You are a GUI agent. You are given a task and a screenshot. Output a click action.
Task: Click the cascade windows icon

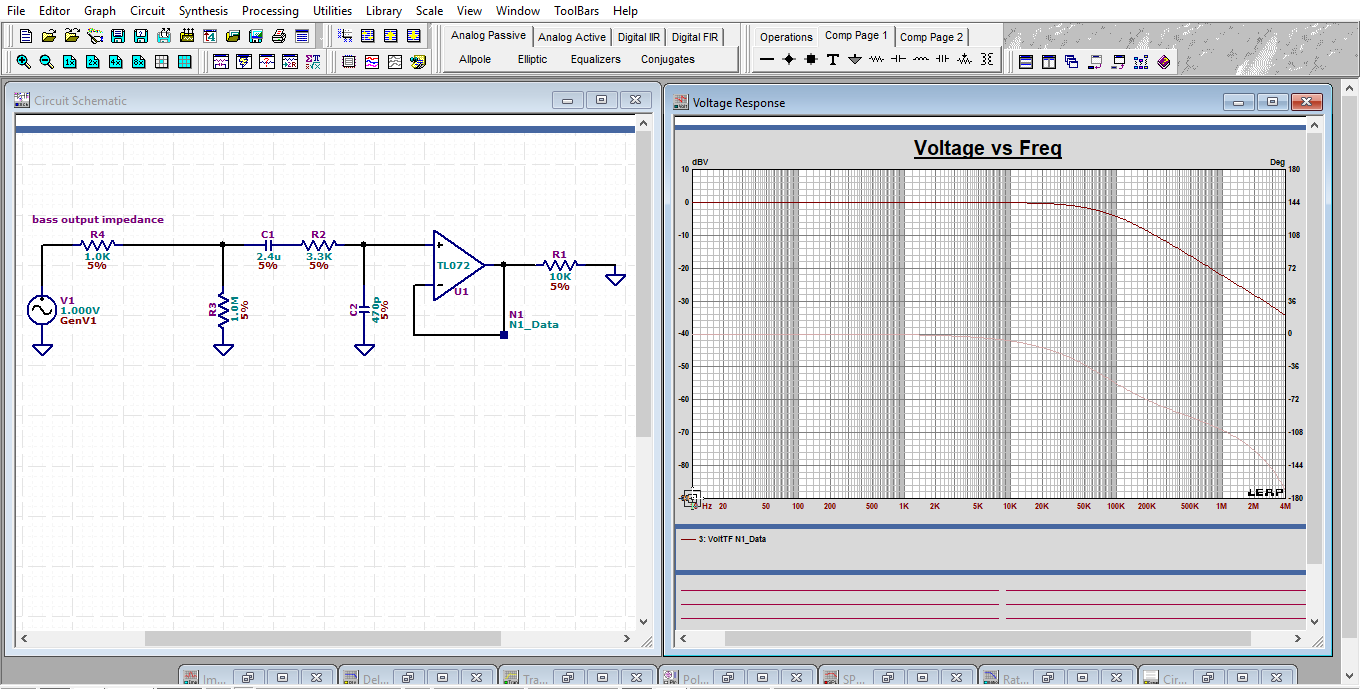point(1071,62)
